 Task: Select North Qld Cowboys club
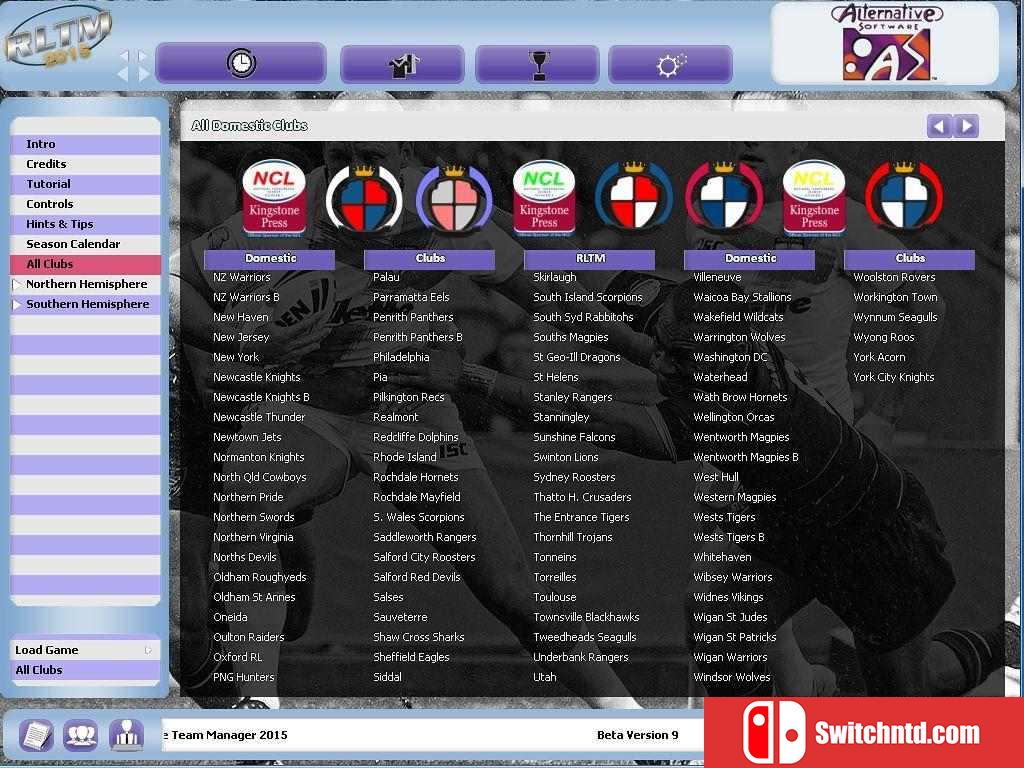tap(260, 477)
